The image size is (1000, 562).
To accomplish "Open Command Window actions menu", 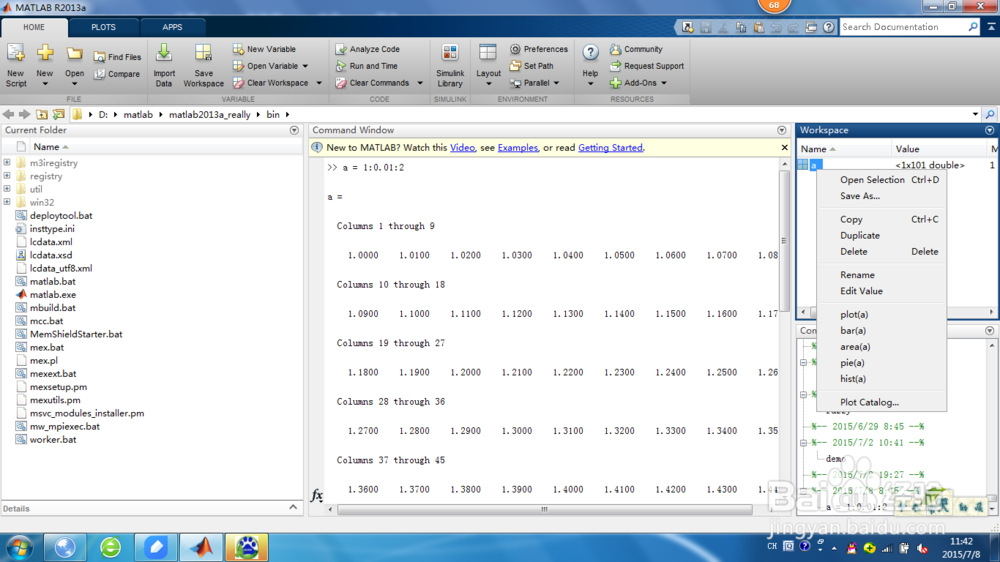I will [x=781, y=130].
